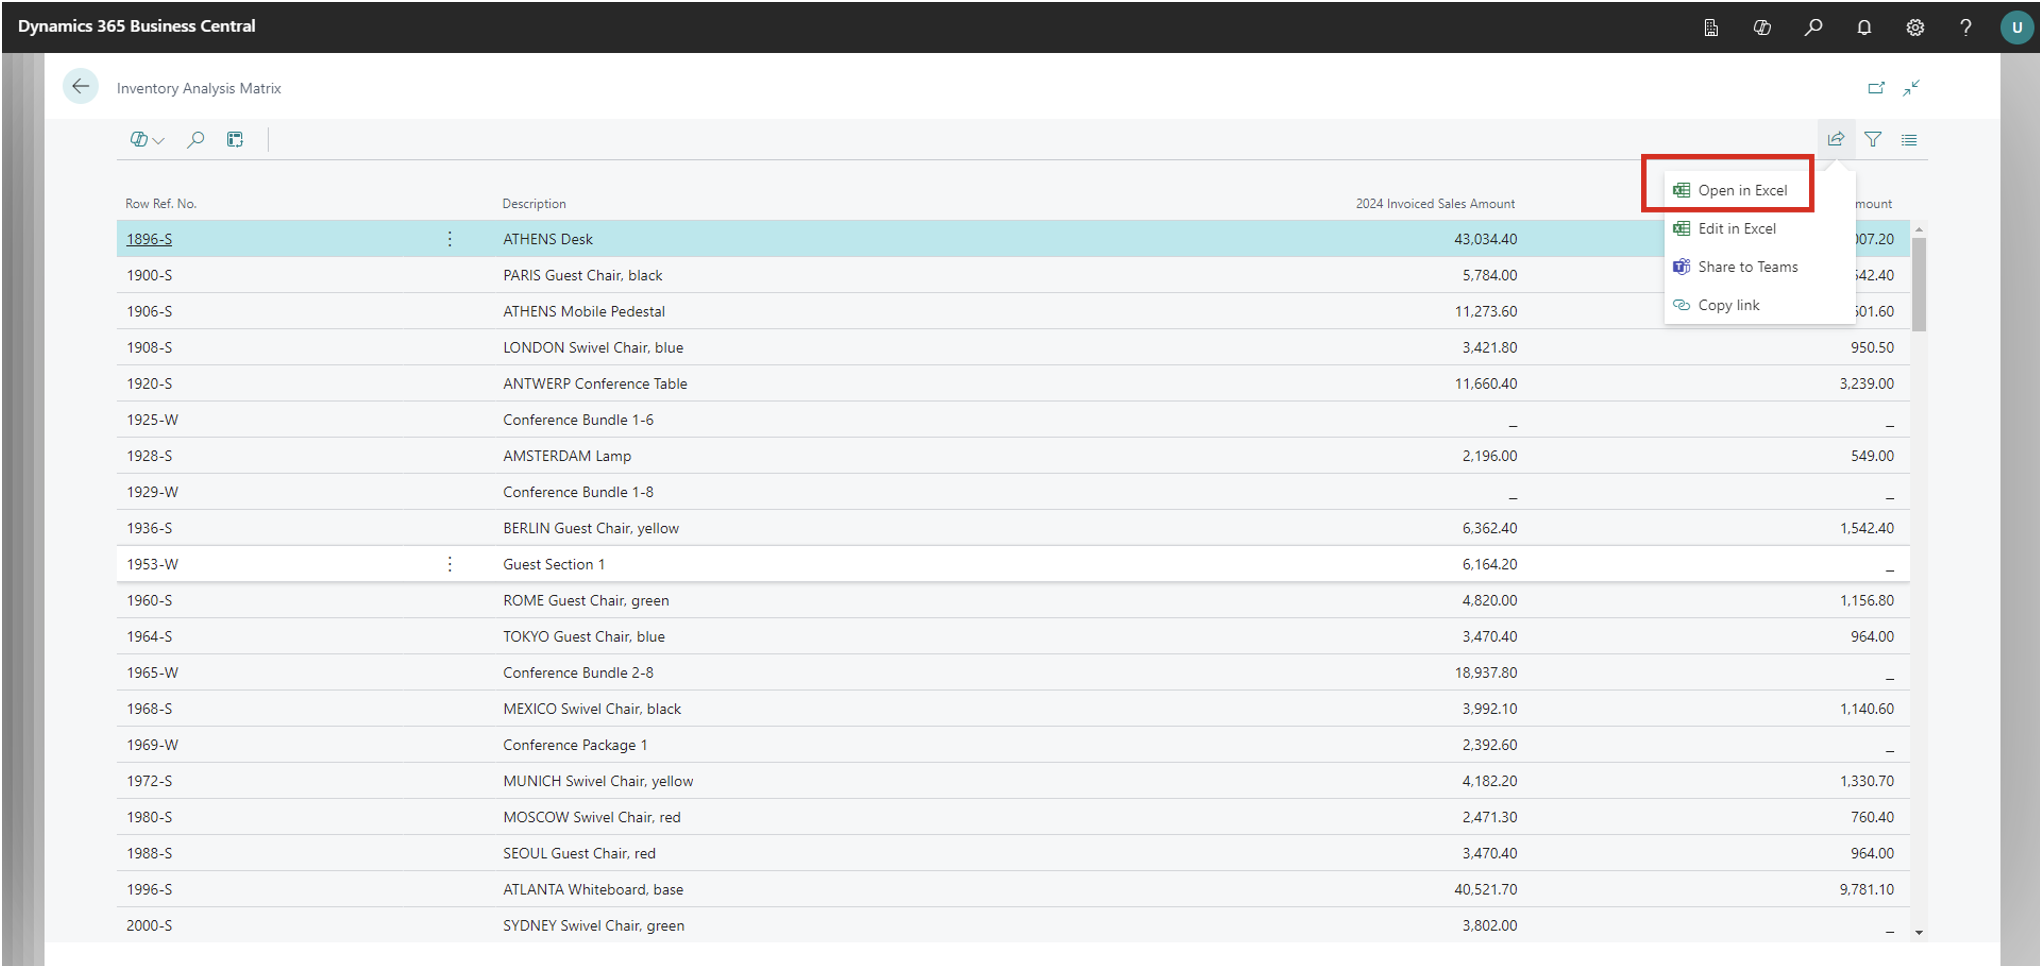Choose Edit in Excel

pos(1737,228)
